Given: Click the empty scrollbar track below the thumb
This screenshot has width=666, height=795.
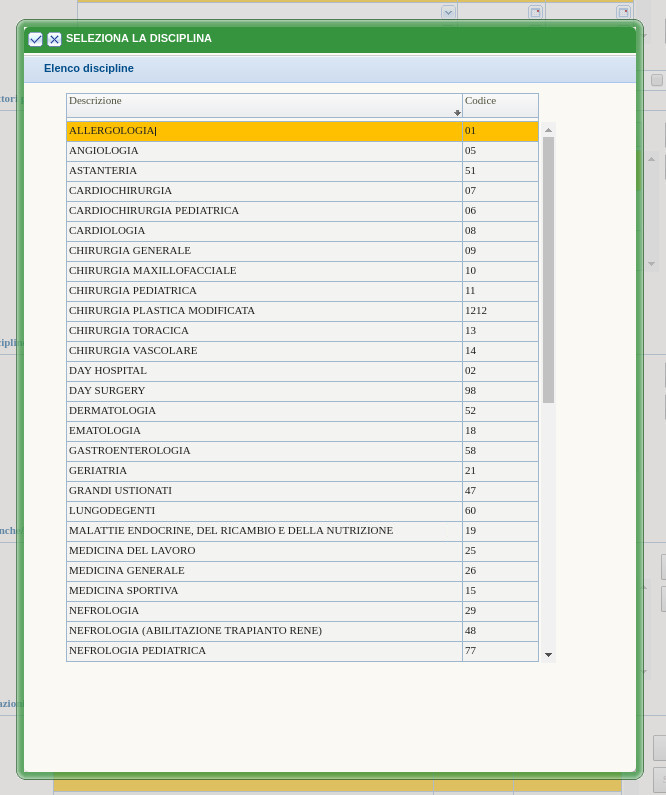Looking at the screenshot, I should coord(548,520).
